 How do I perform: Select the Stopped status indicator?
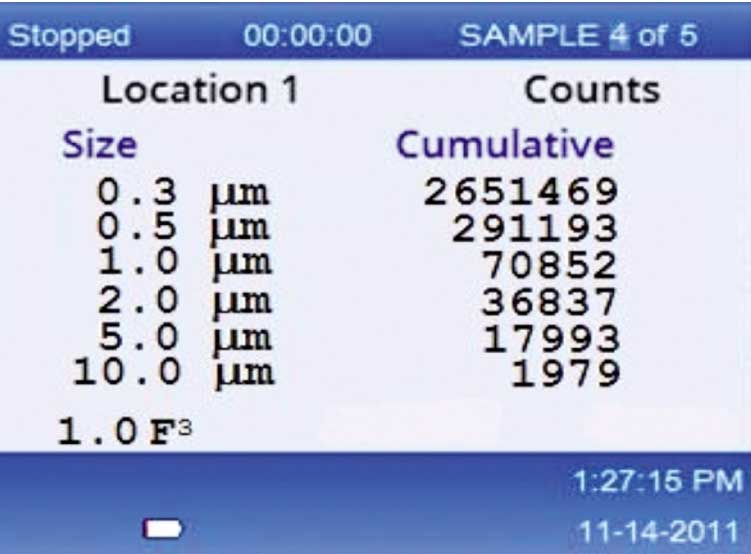click(x=69, y=36)
